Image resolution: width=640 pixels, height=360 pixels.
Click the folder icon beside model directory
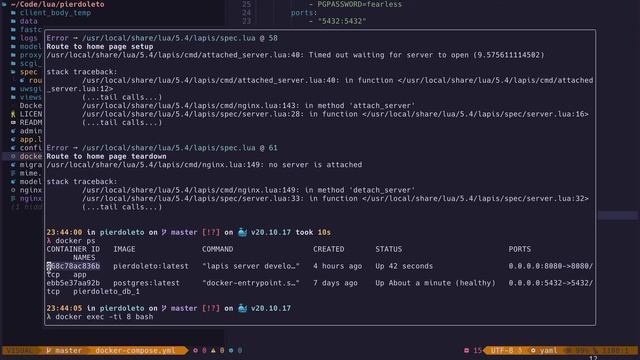click(x=13, y=47)
